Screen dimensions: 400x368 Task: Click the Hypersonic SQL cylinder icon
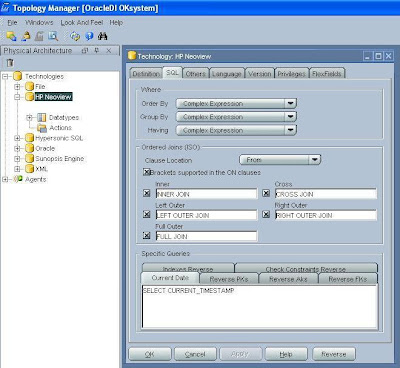click(x=30, y=138)
